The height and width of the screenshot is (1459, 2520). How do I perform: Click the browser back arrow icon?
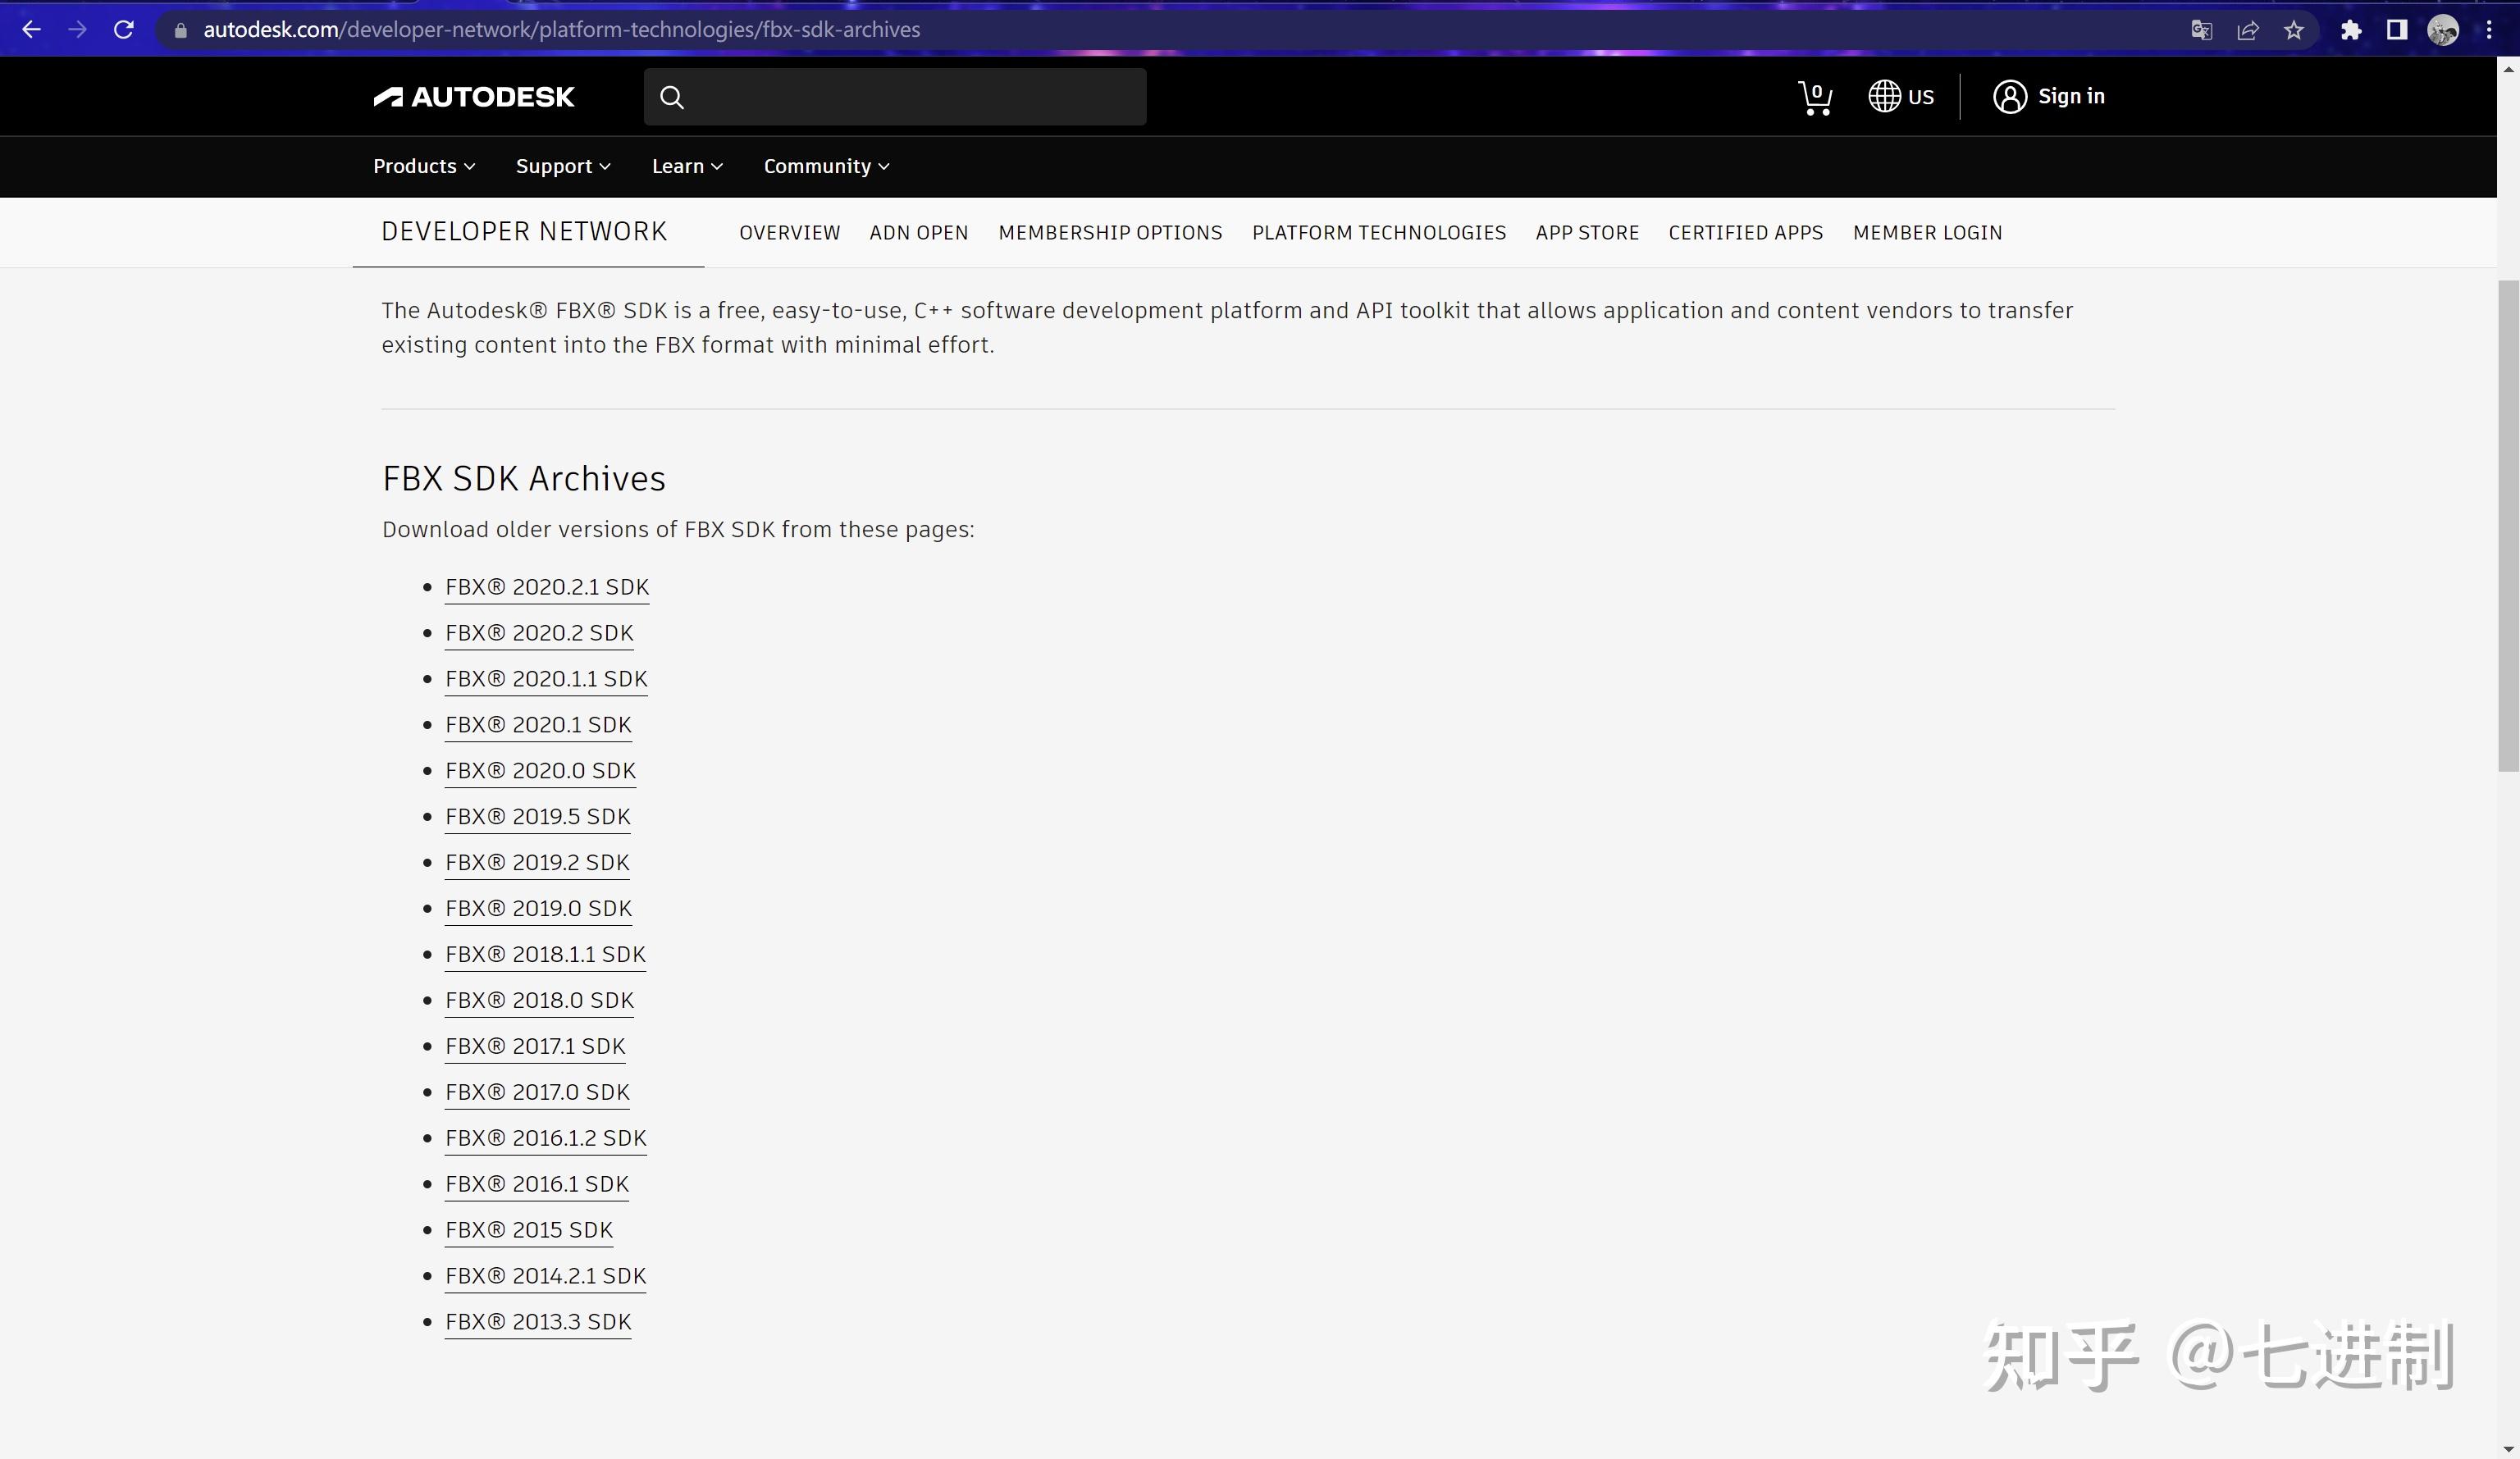pos(31,30)
